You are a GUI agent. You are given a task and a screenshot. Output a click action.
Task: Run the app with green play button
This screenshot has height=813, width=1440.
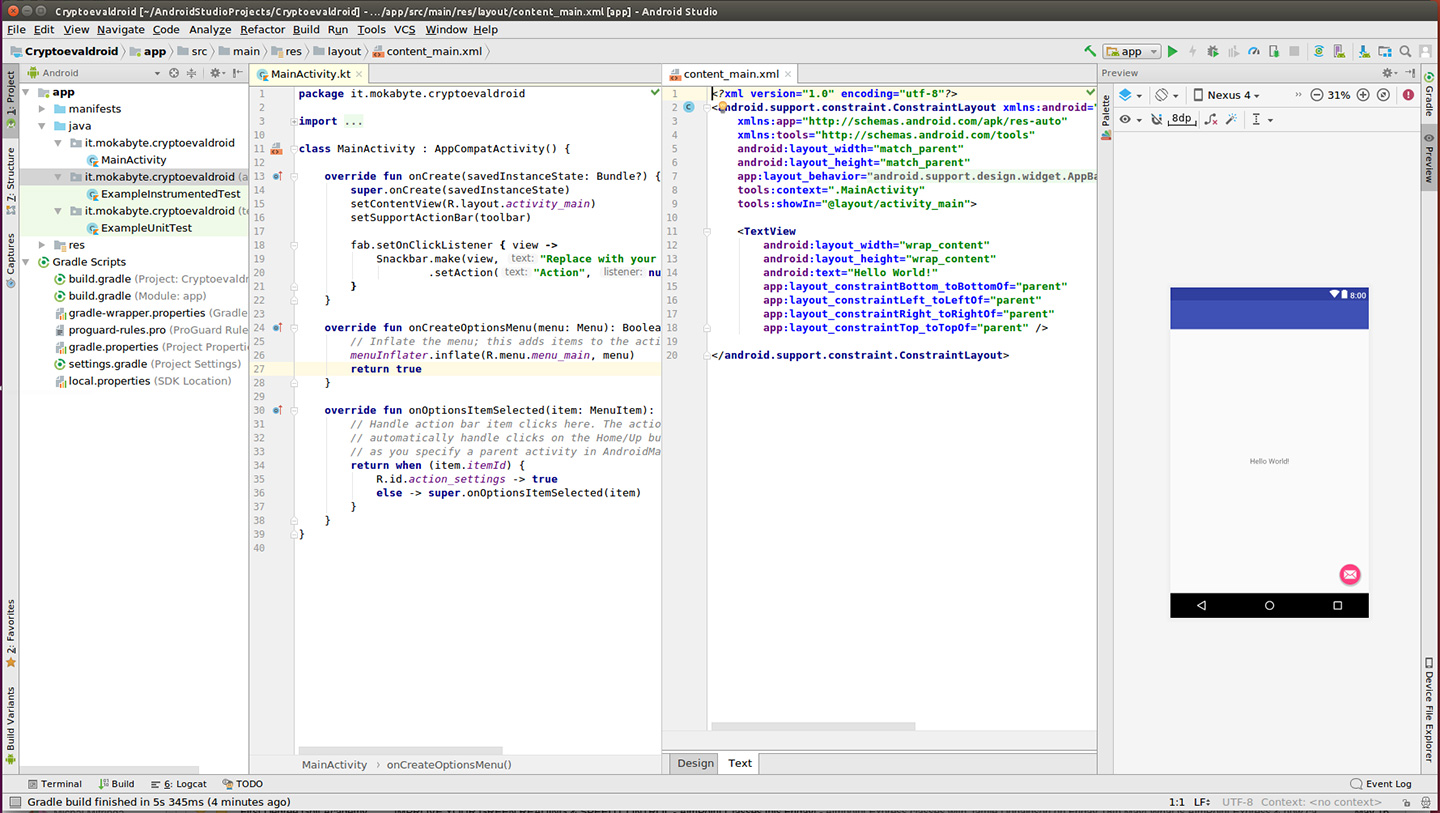pyautogui.click(x=1173, y=51)
